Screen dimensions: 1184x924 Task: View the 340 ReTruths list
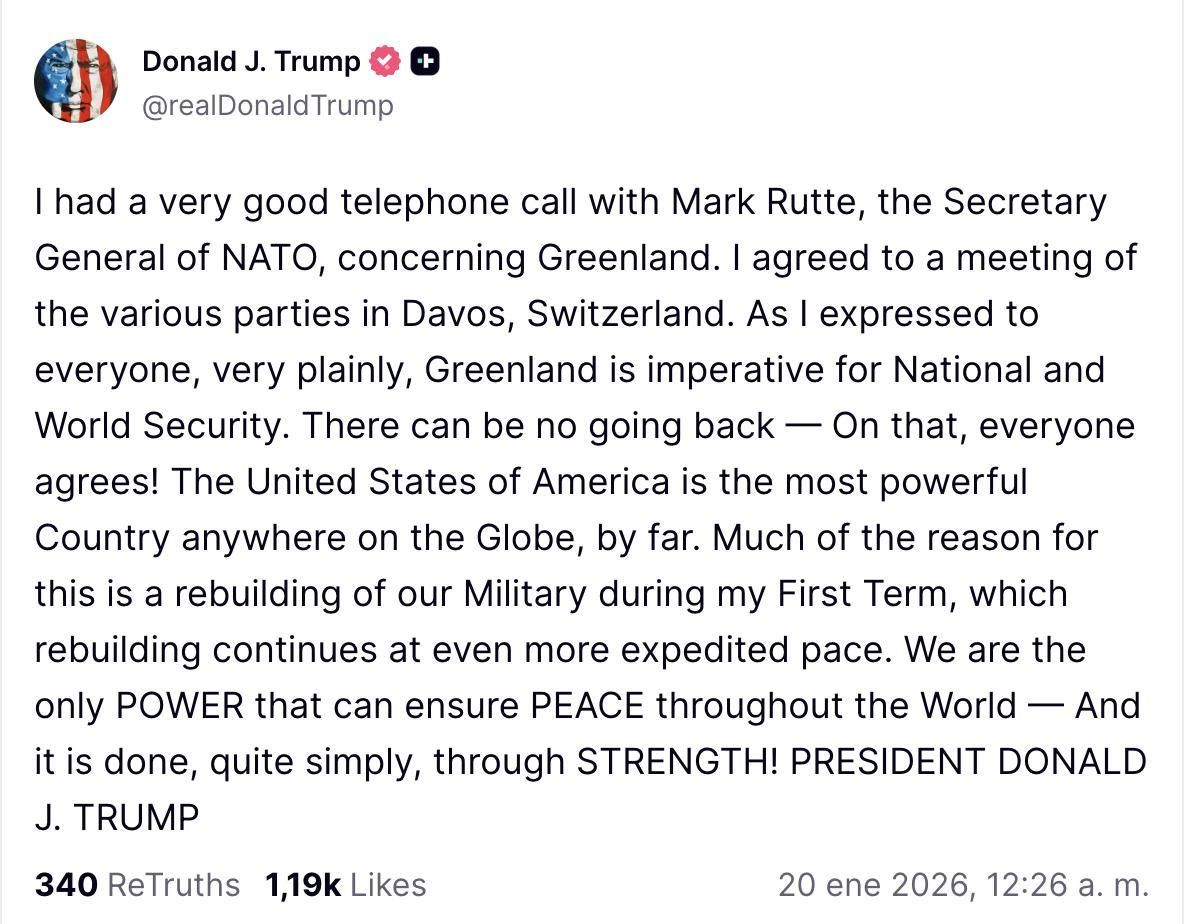(137, 884)
